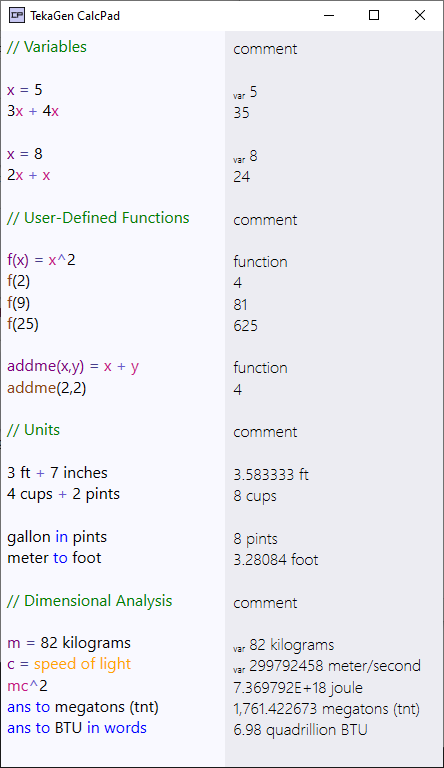Click the '3x + 4x' expression line

(33, 111)
